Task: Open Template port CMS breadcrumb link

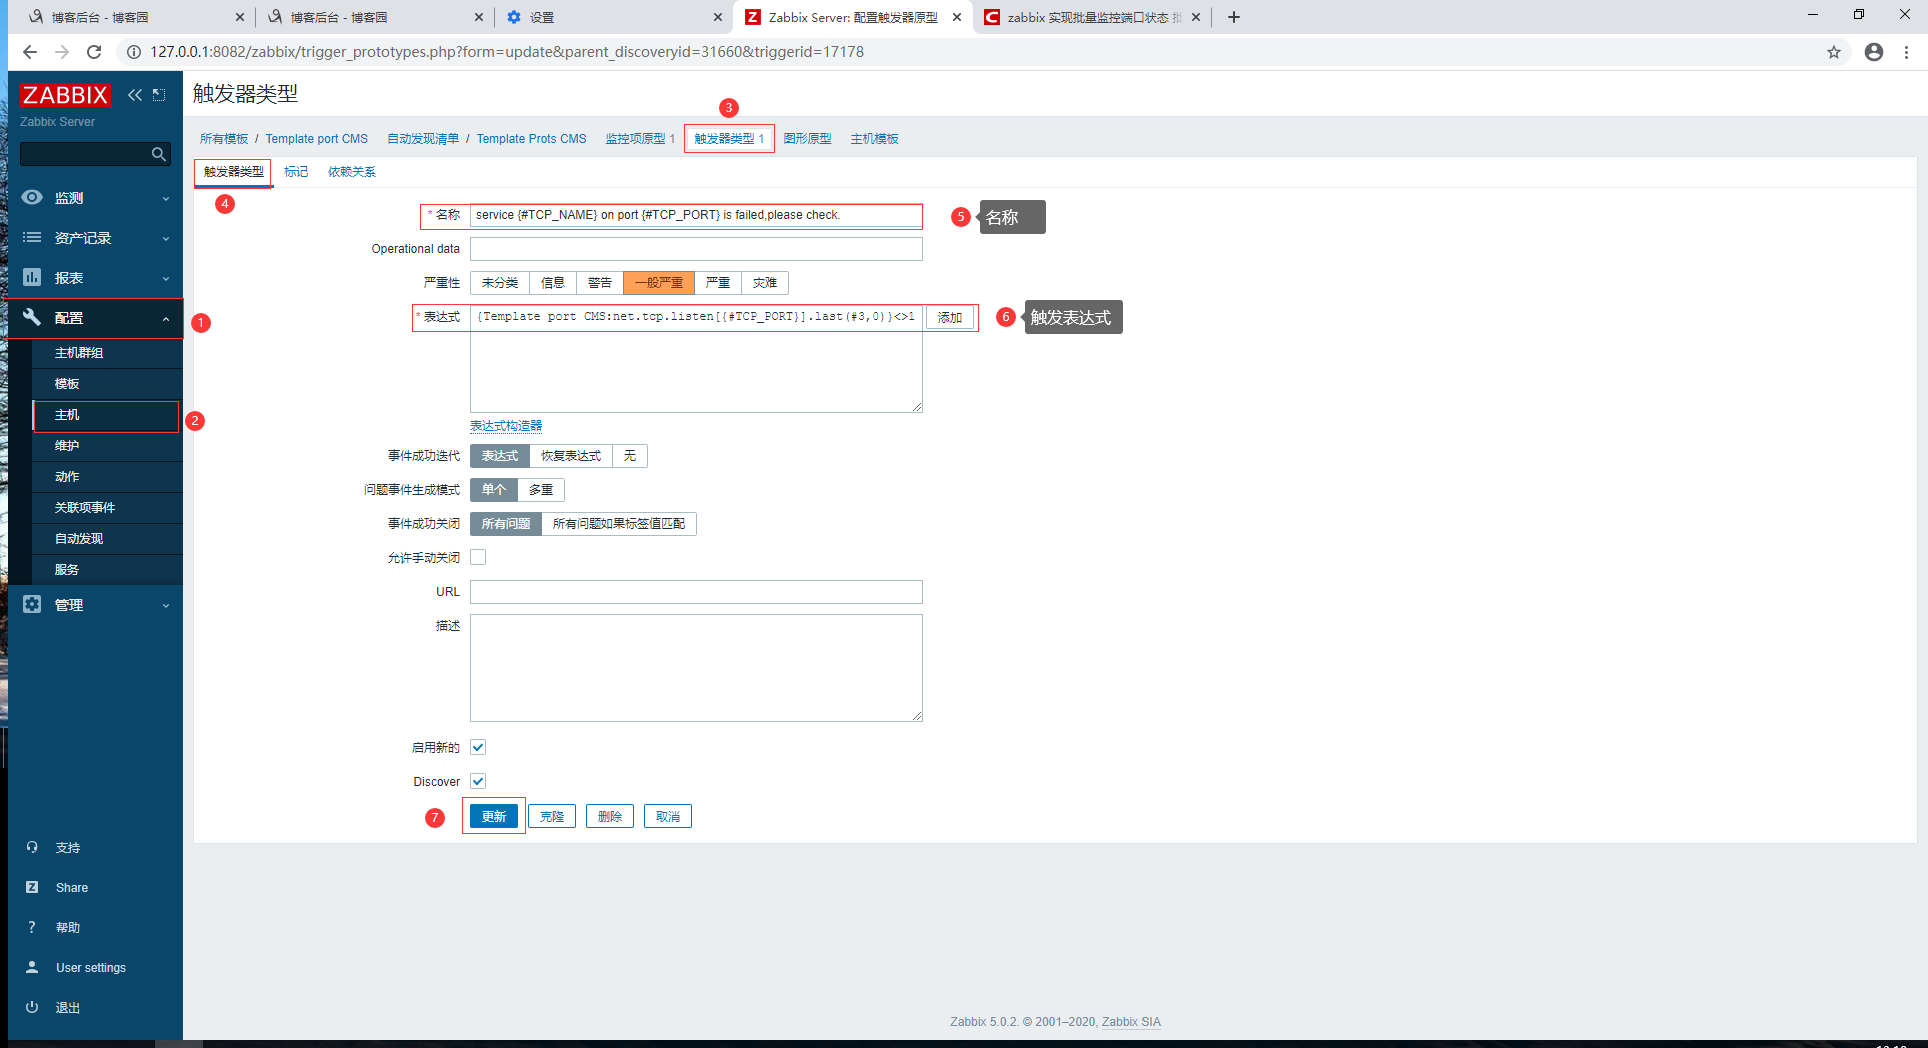Action: point(316,139)
